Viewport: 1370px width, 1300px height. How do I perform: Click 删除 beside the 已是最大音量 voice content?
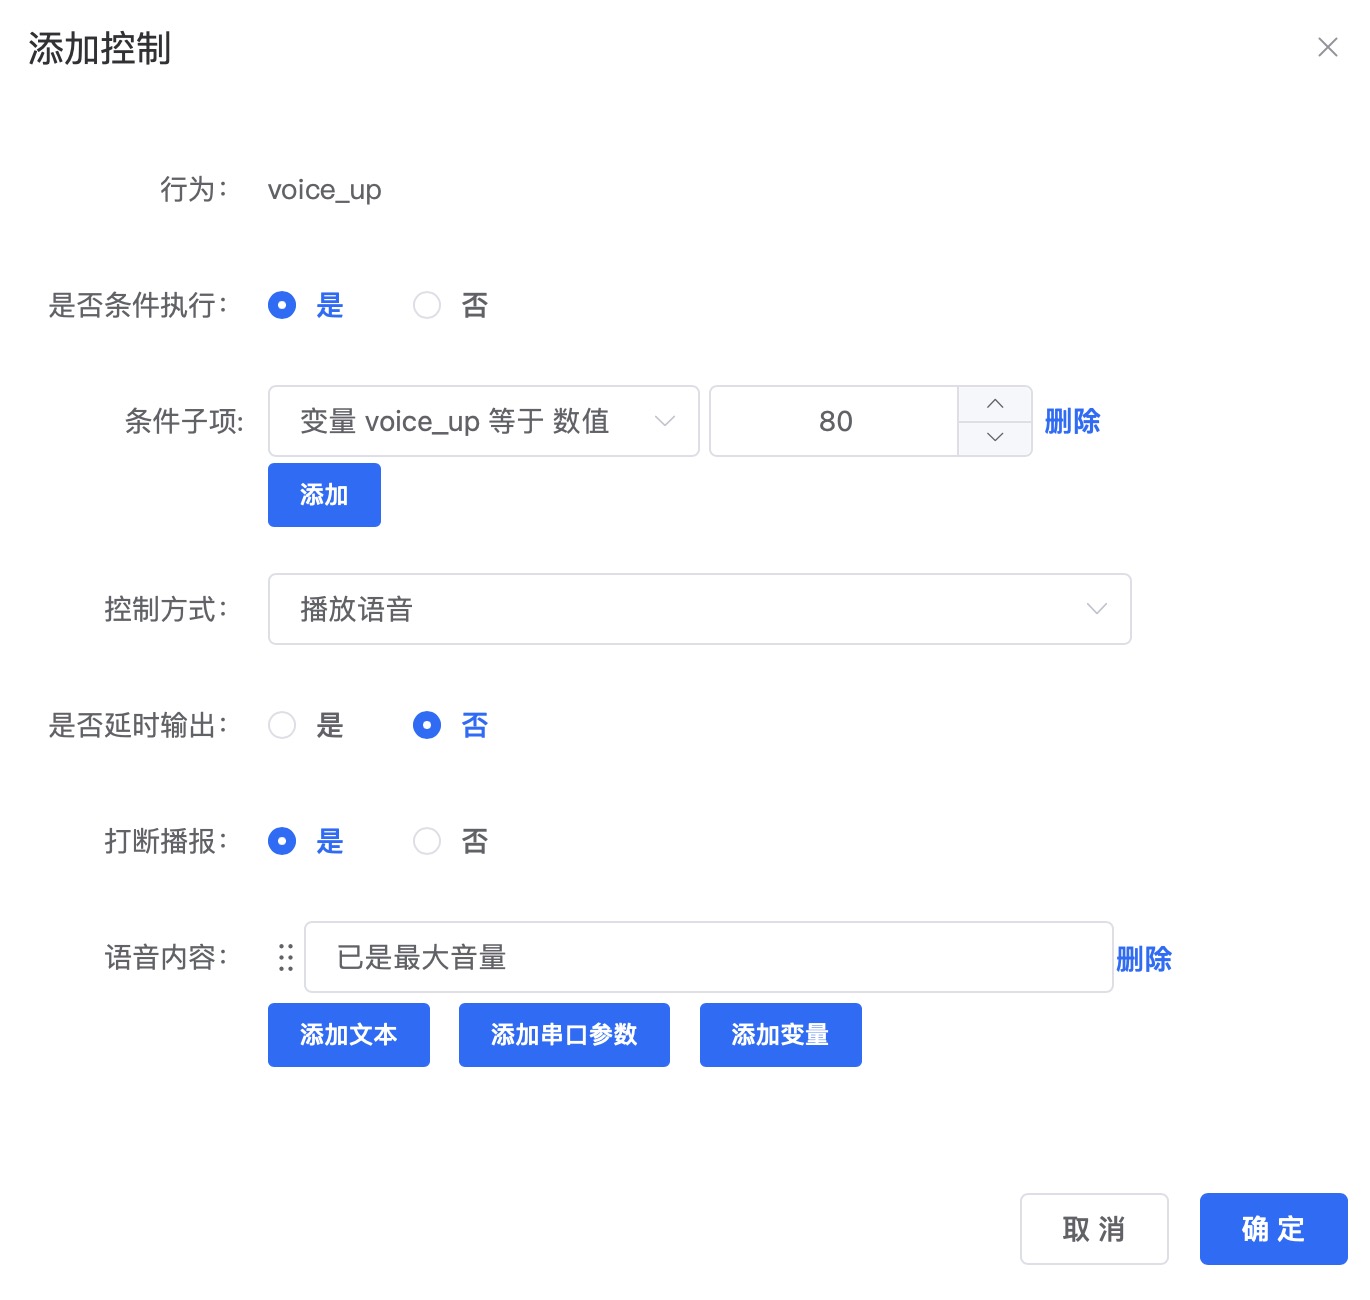[x=1144, y=958]
